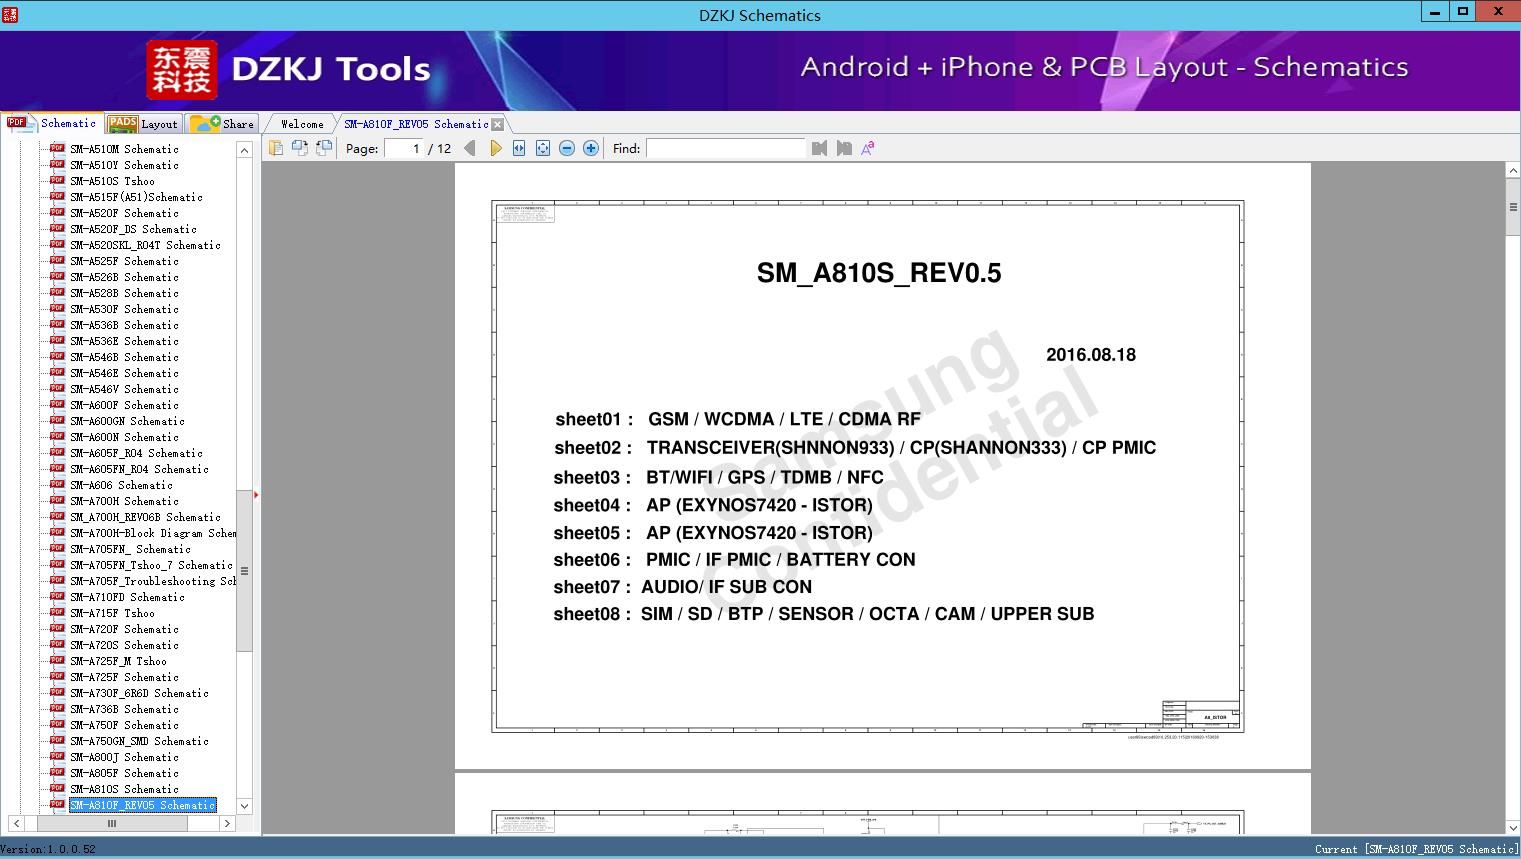Zoom in with the plus icon

tap(591, 148)
